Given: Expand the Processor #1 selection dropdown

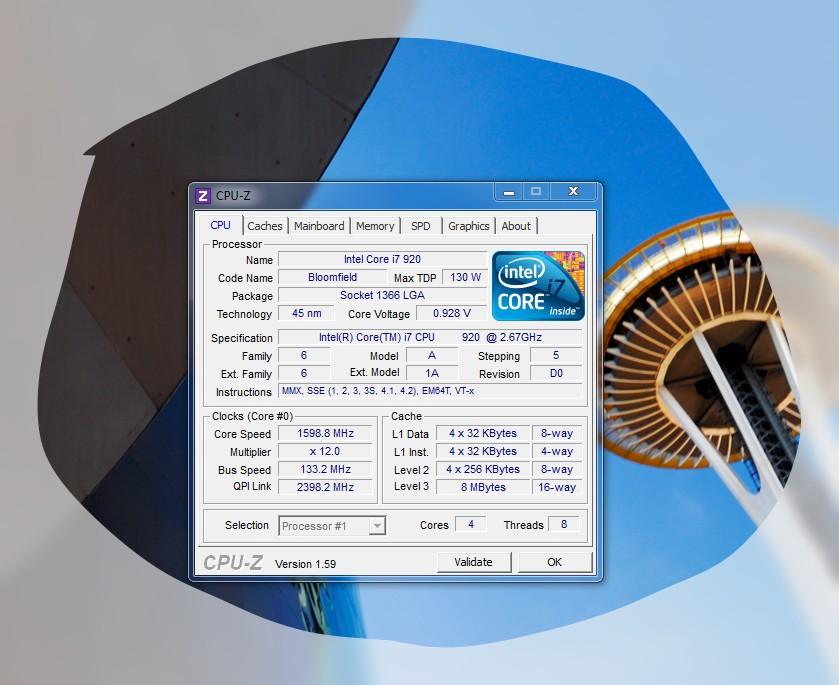Looking at the screenshot, I should coord(377,526).
